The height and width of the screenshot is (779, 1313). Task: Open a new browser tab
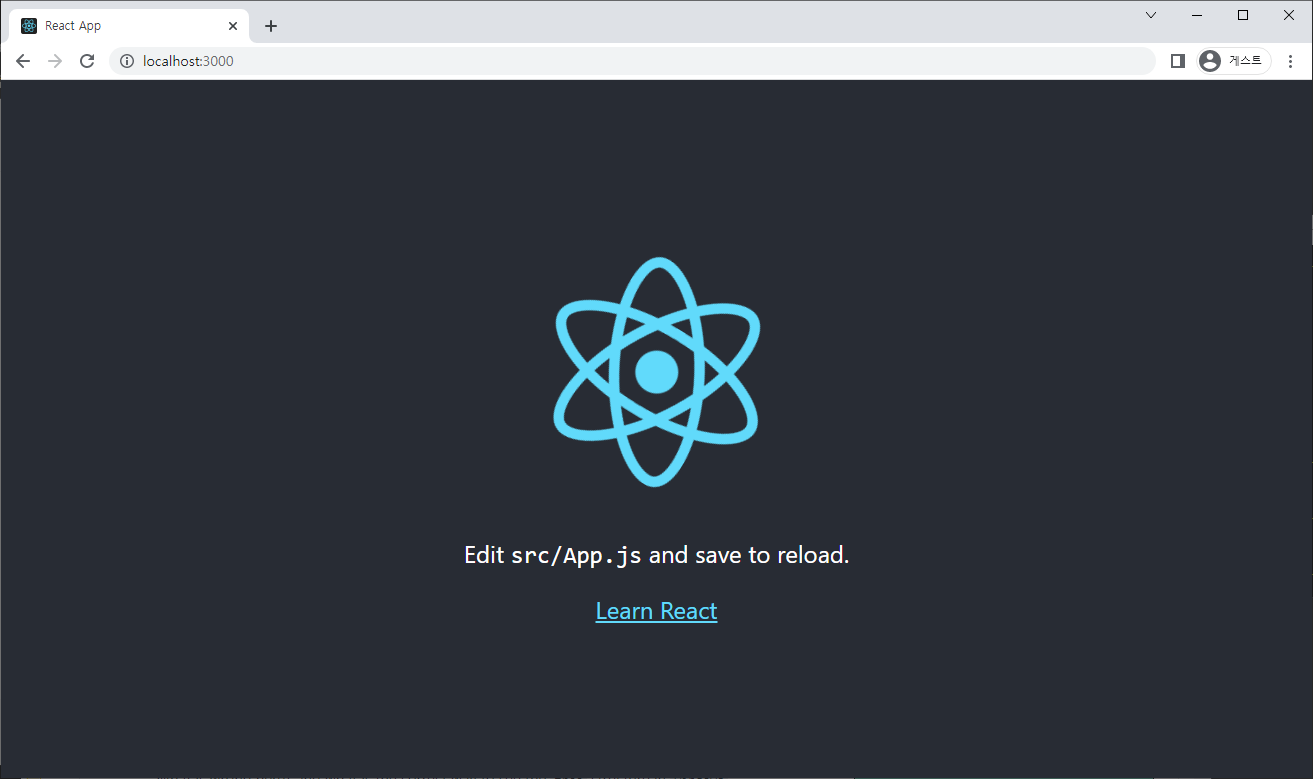pyautogui.click(x=270, y=25)
